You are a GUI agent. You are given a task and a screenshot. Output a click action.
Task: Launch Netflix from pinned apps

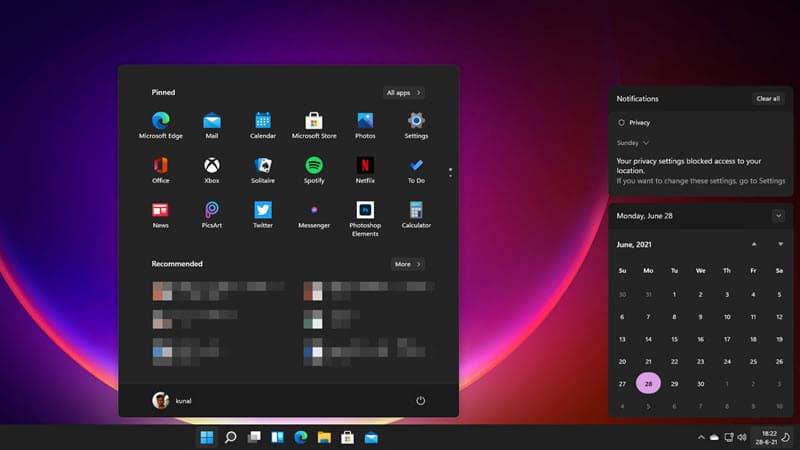pos(365,170)
